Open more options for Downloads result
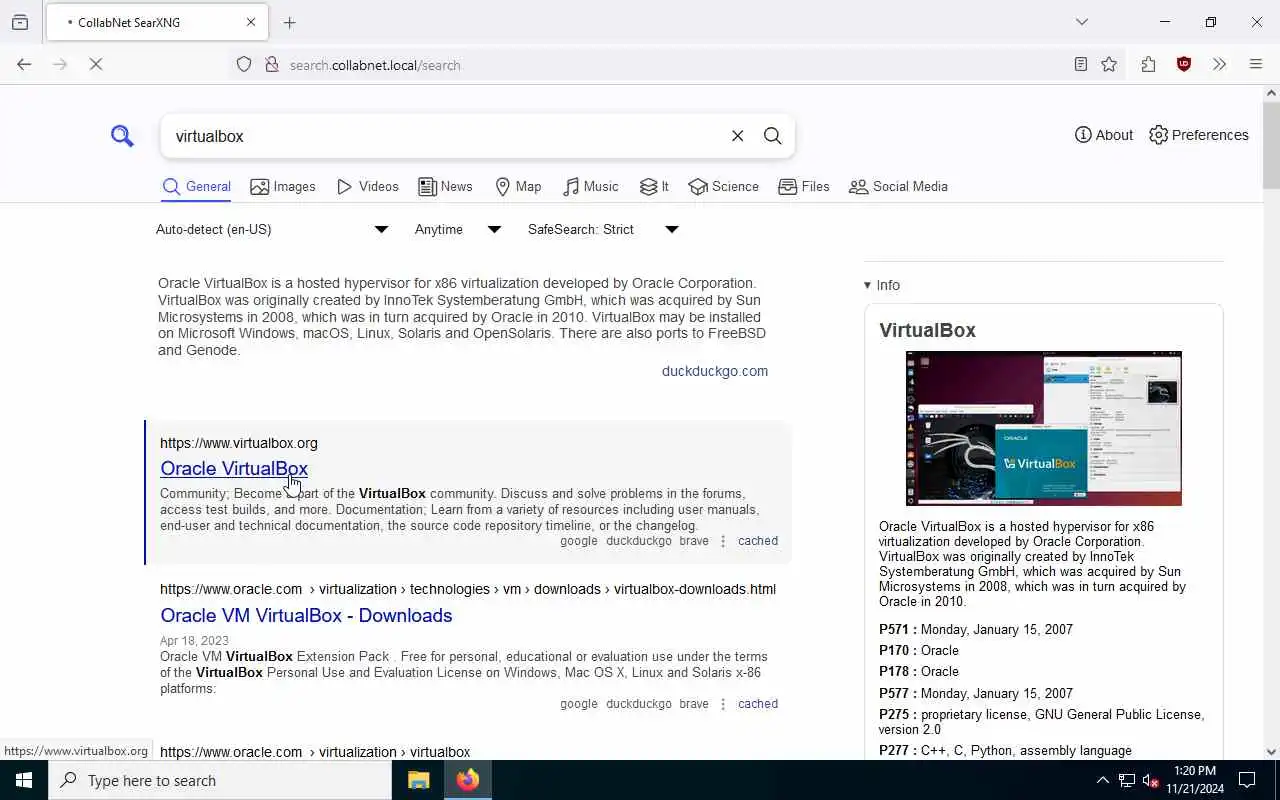Screen dimensions: 1280x800 pyautogui.click(x=723, y=704)
